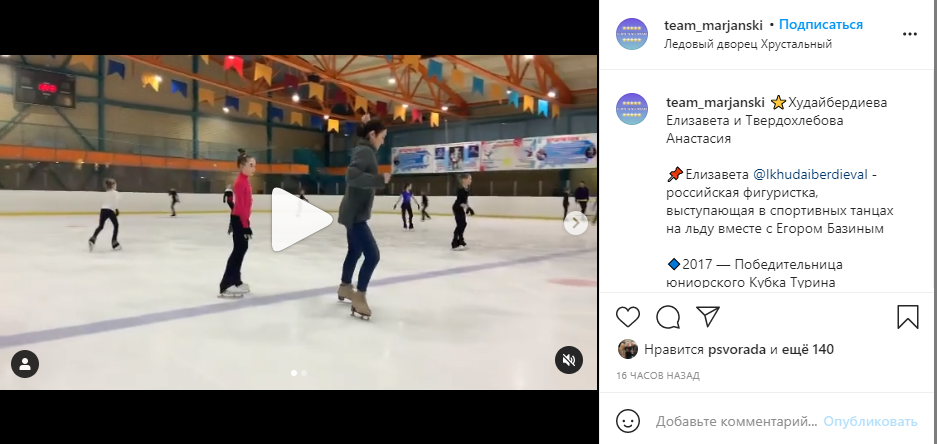Select the second carousel dot indicator
937x444 pixels.
304,373
